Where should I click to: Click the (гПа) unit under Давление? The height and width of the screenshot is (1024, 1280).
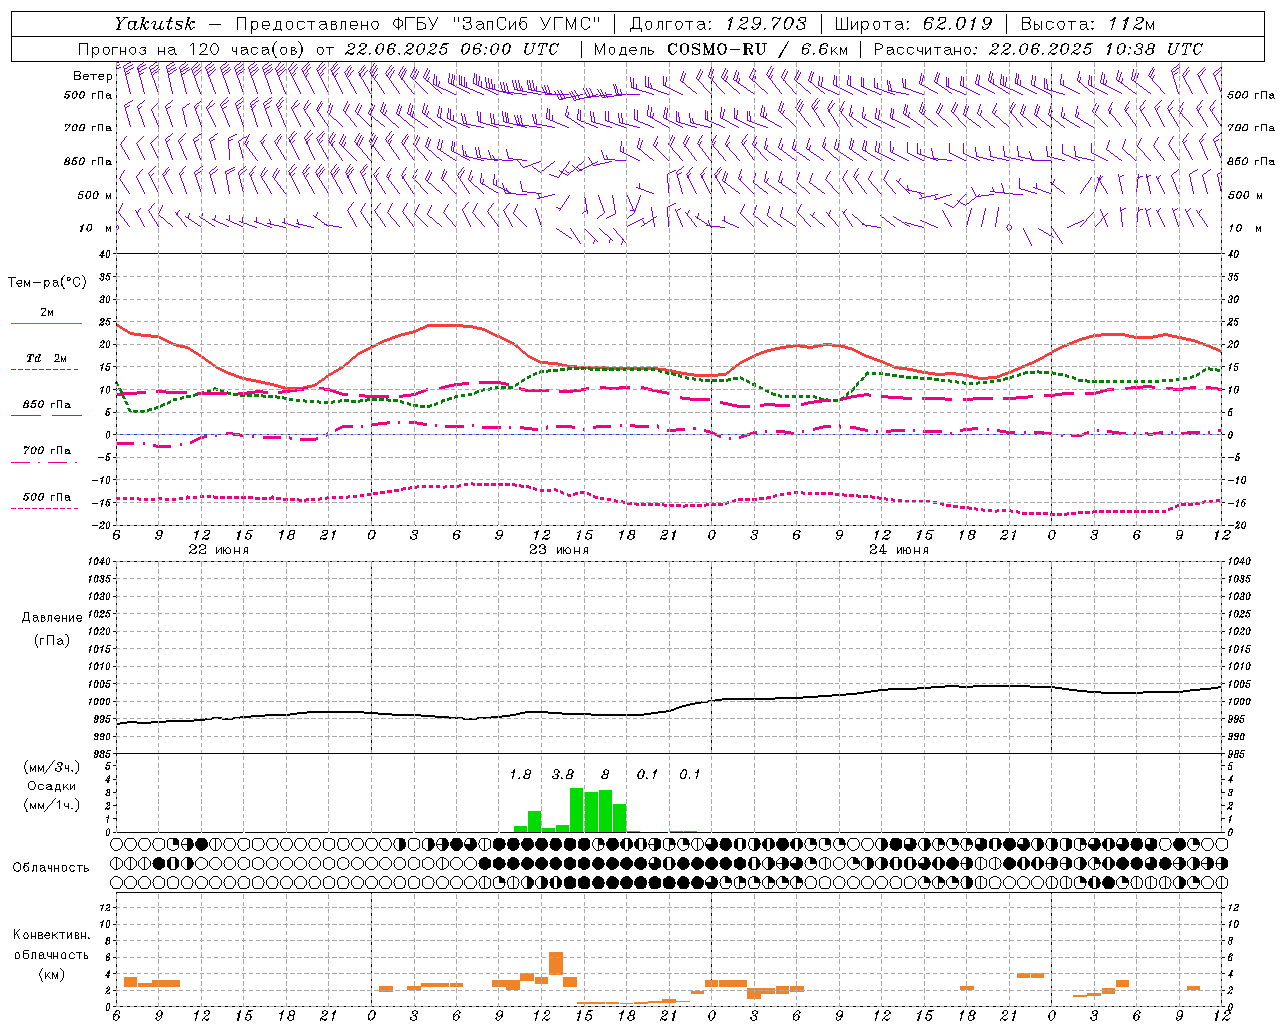point(52,640)
